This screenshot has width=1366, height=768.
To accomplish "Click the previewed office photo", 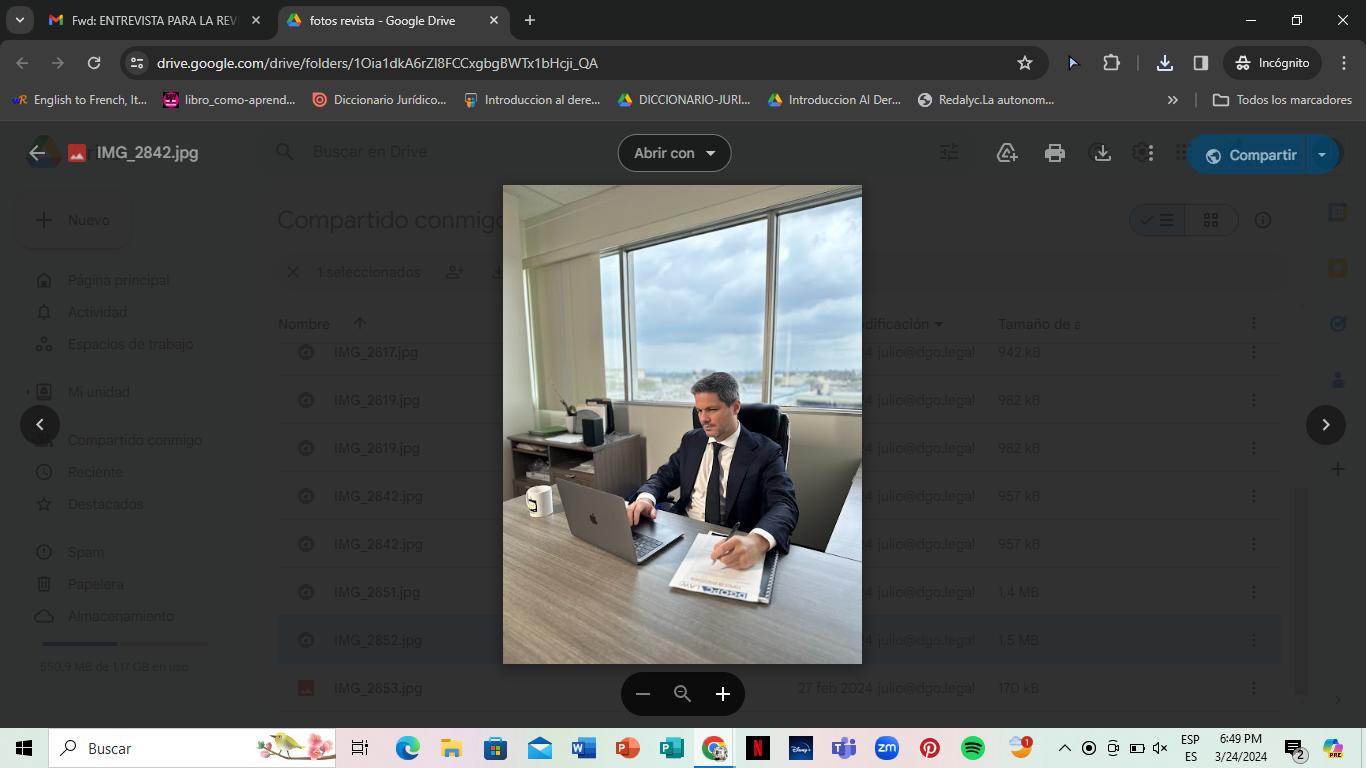I will pyautogui.click(x=682, y=424).
